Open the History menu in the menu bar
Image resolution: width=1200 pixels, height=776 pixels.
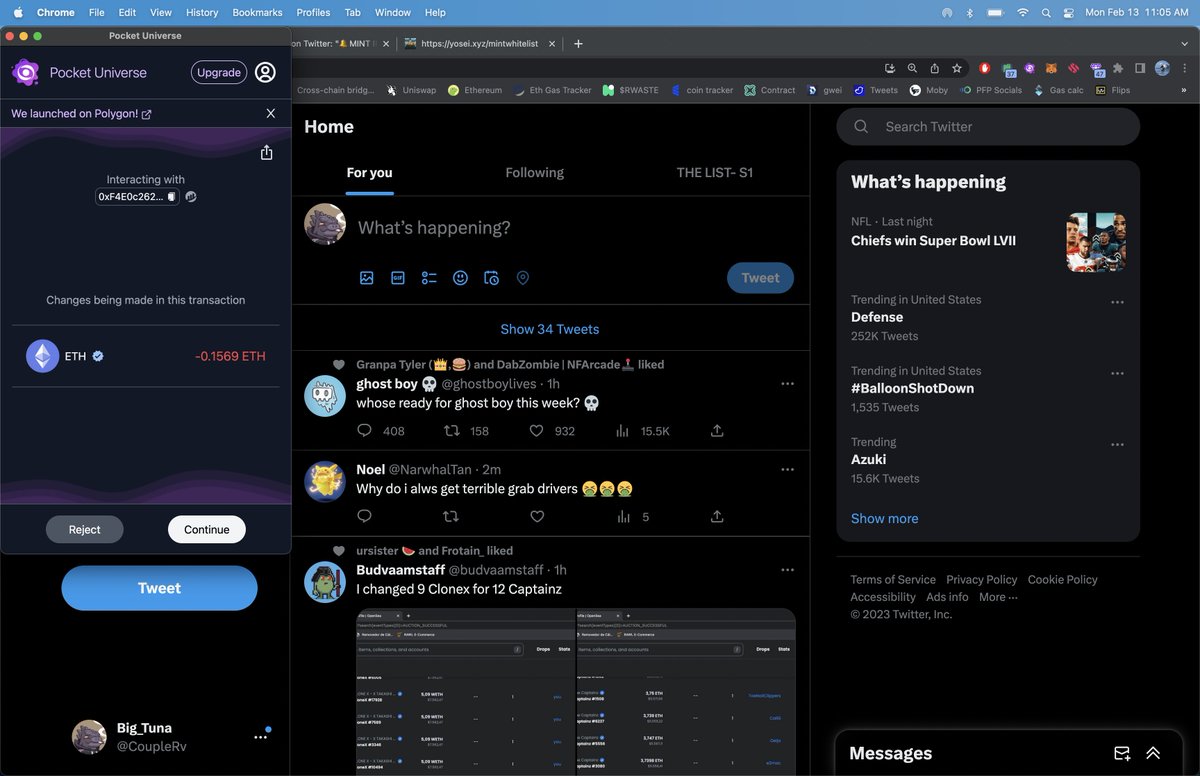202,12
